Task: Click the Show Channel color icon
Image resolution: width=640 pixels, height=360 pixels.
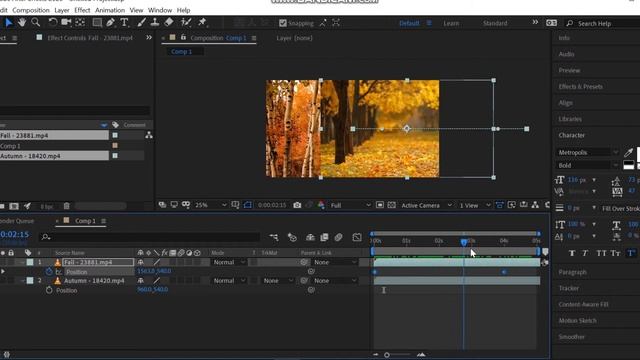Action: (321, 205)
